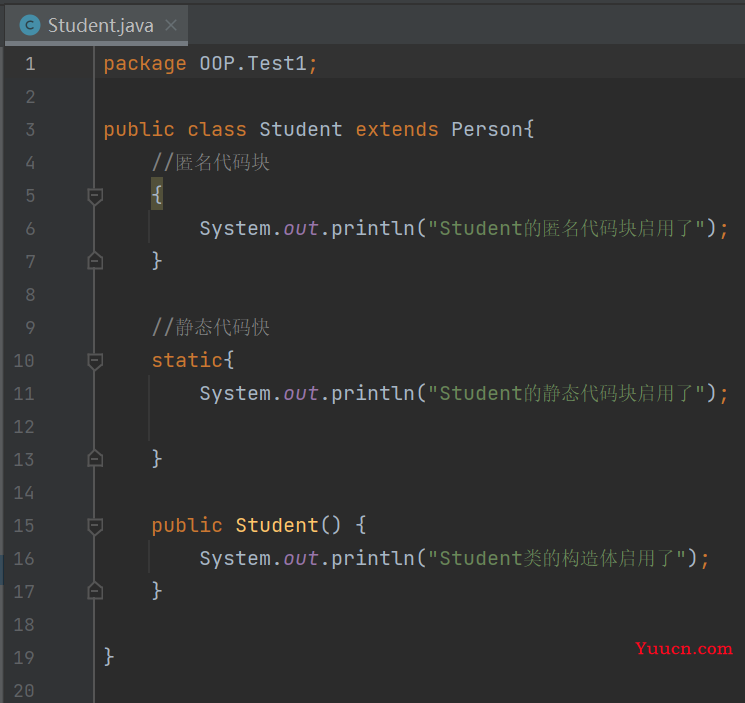Click 'System' on line 11
745x703 pixels.
235,394
